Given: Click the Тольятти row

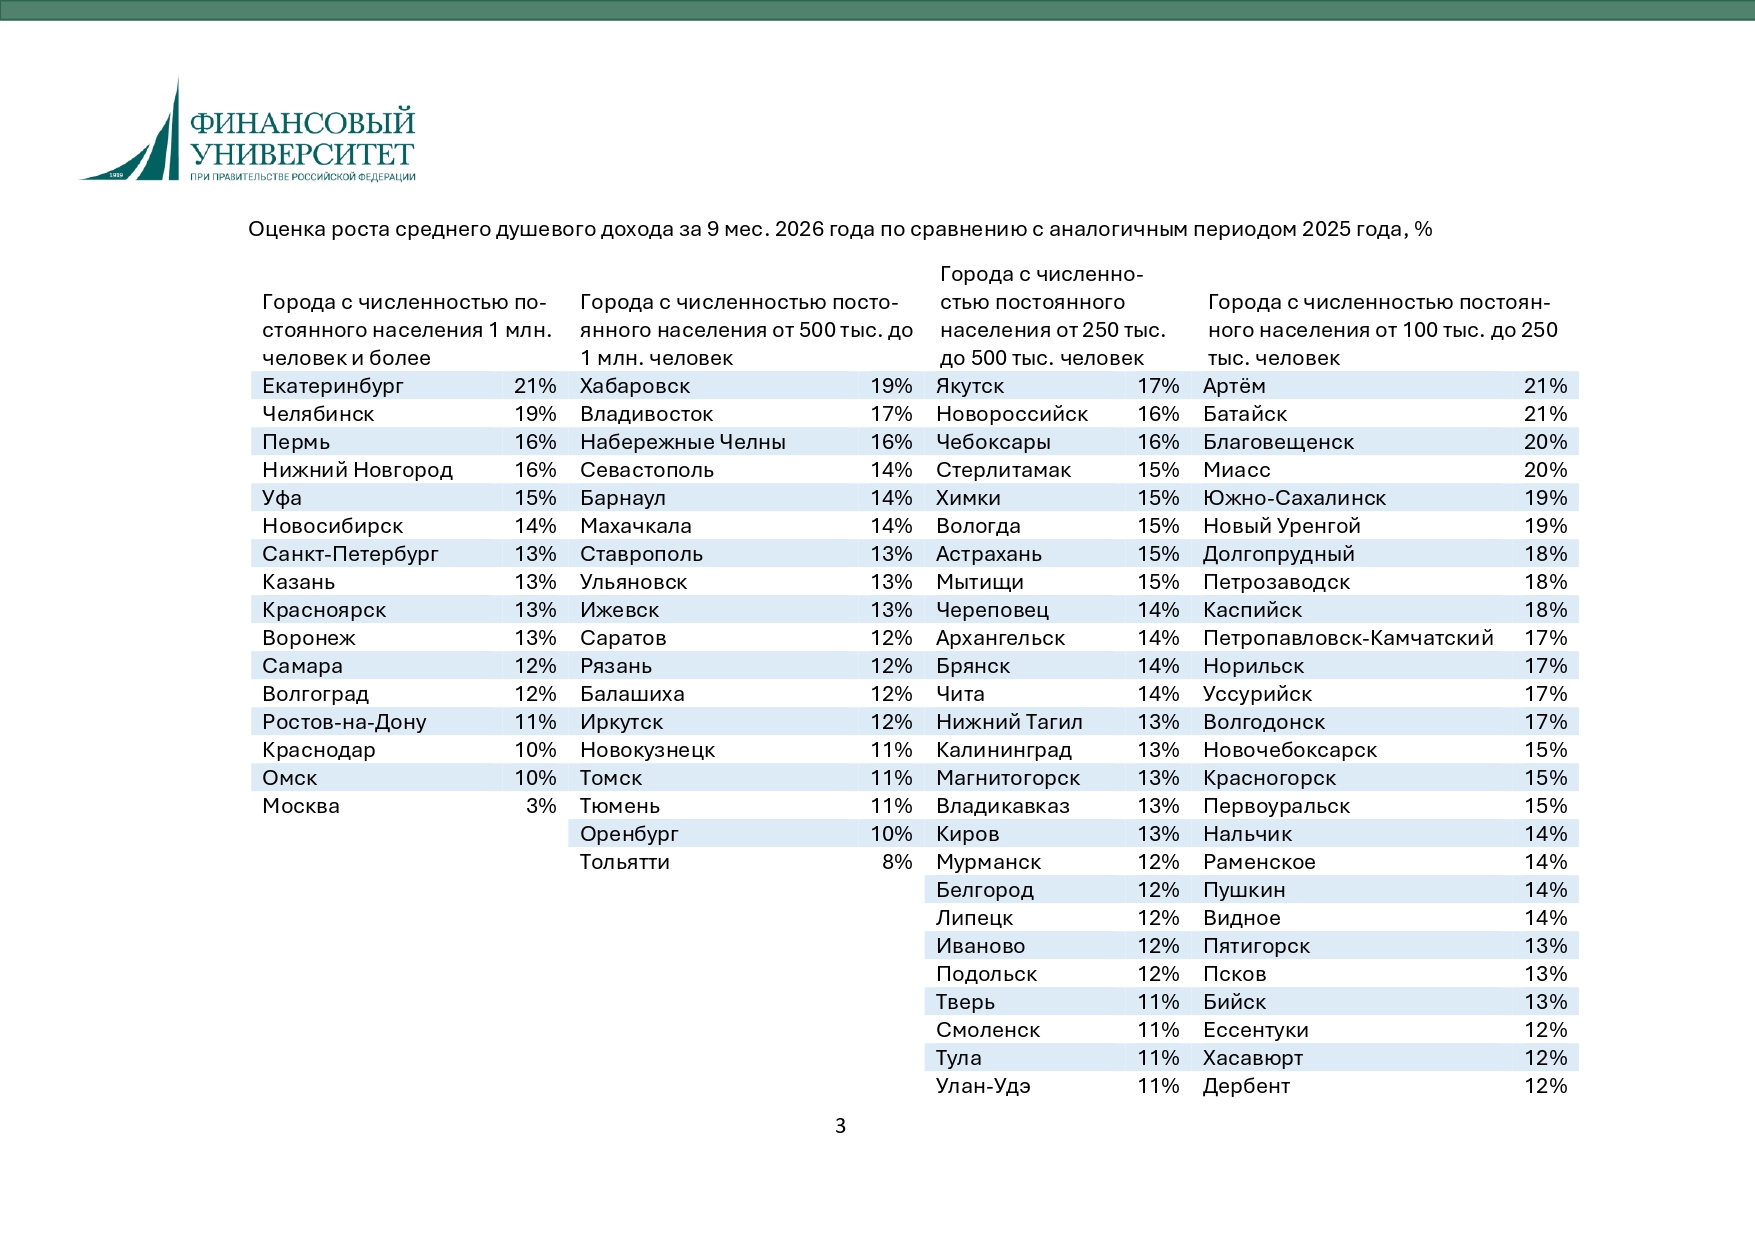Looking at the screenshot, I should click(746, 862).
